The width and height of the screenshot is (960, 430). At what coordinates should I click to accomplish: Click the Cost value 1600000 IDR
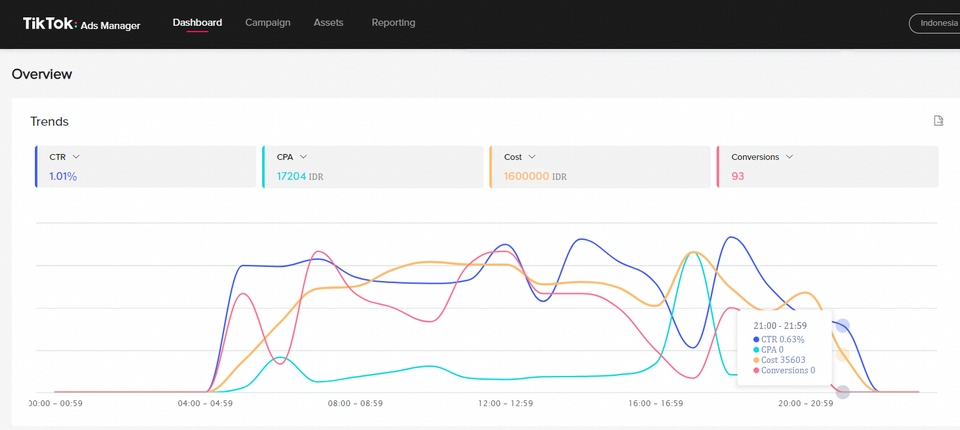click(x=535, y=176)
